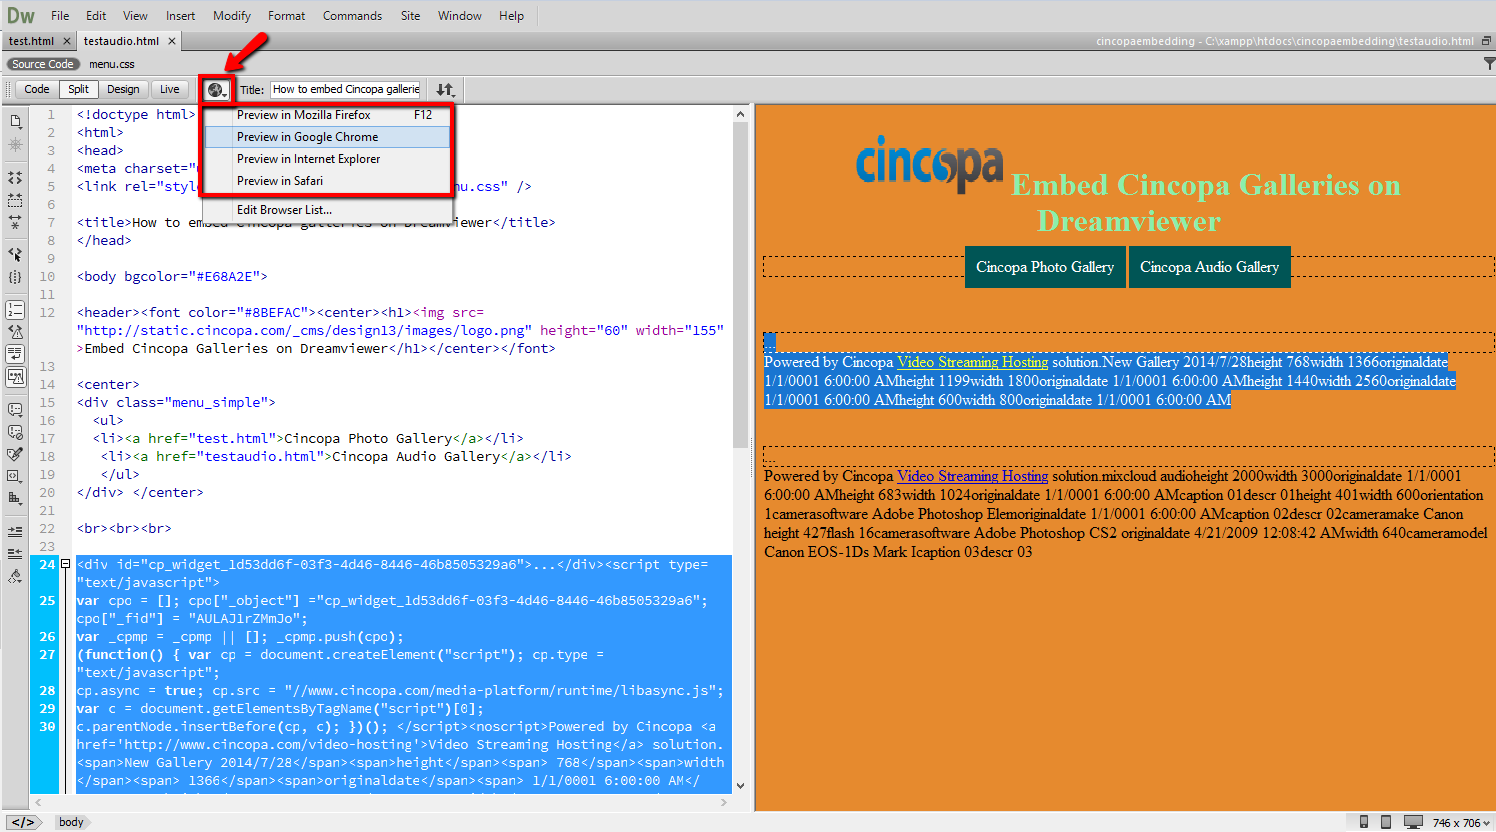The height and width of the screenshot is (832, 1496).
Task: Choose Preview in Google Chrome
Action: tap(308, 137)
